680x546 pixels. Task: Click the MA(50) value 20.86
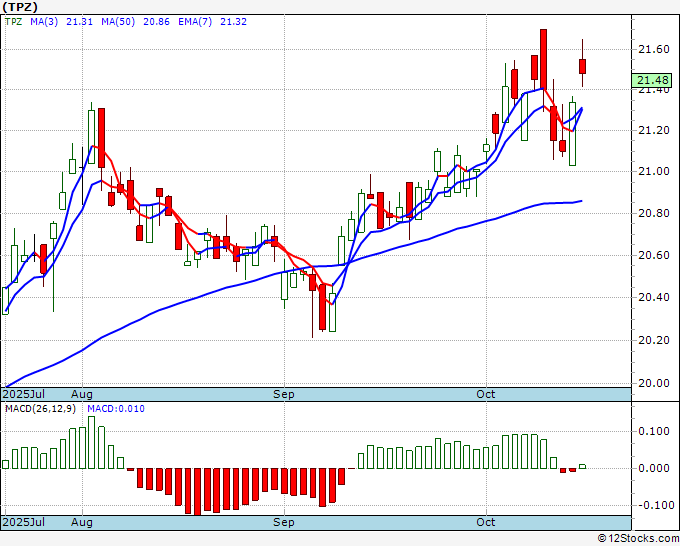click(x=156, y=22)
